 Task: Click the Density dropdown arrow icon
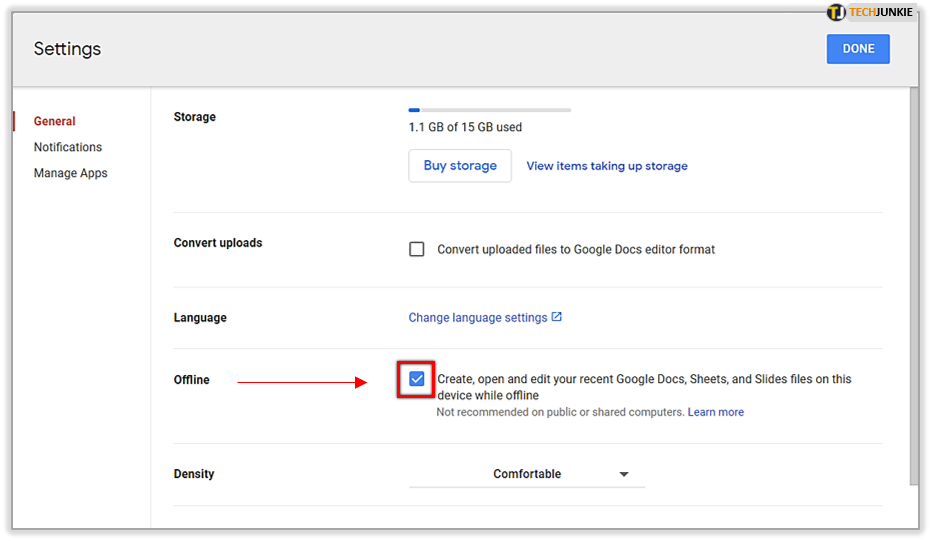click(x=623, y=474)
